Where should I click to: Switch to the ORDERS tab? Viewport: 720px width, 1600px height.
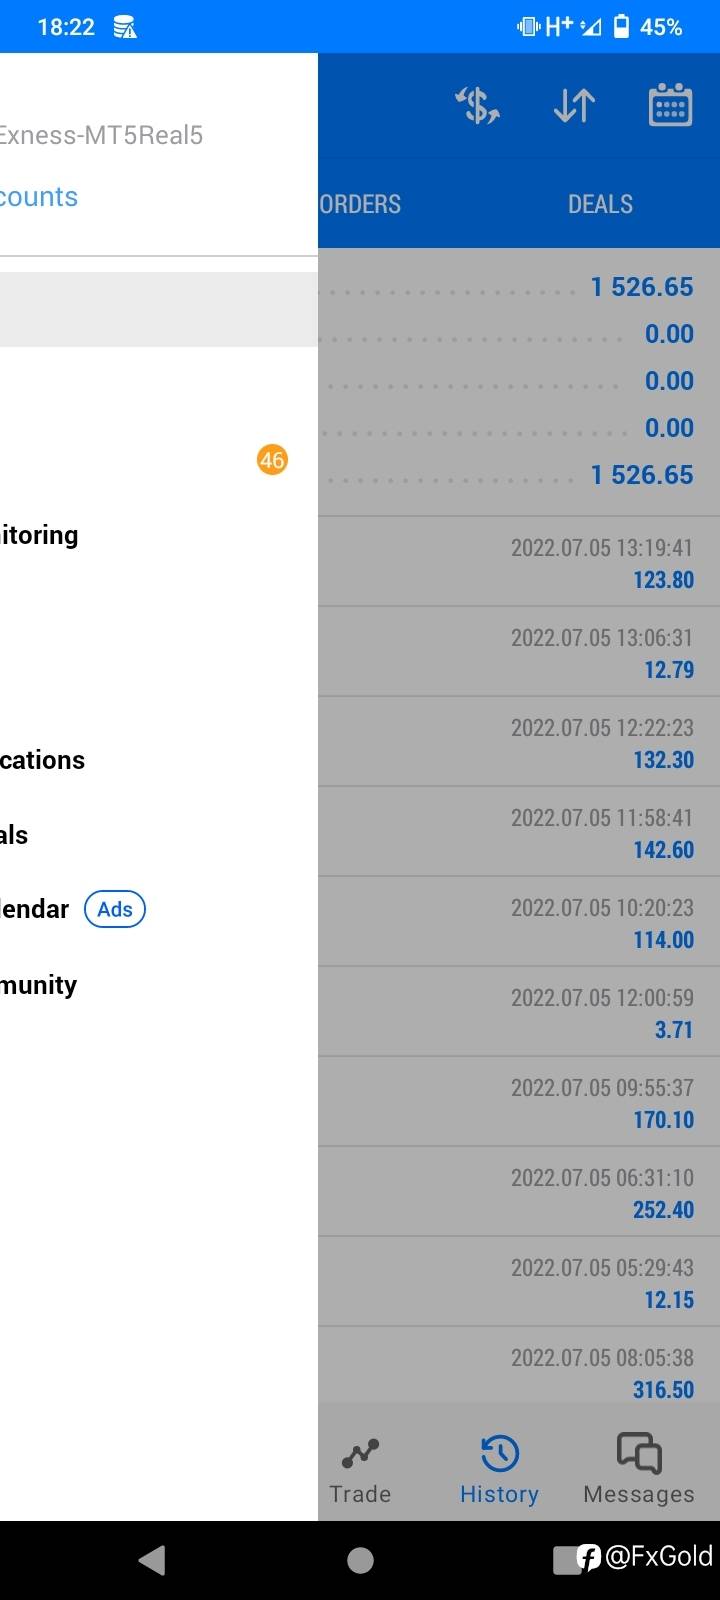click(x=361, y=204)
